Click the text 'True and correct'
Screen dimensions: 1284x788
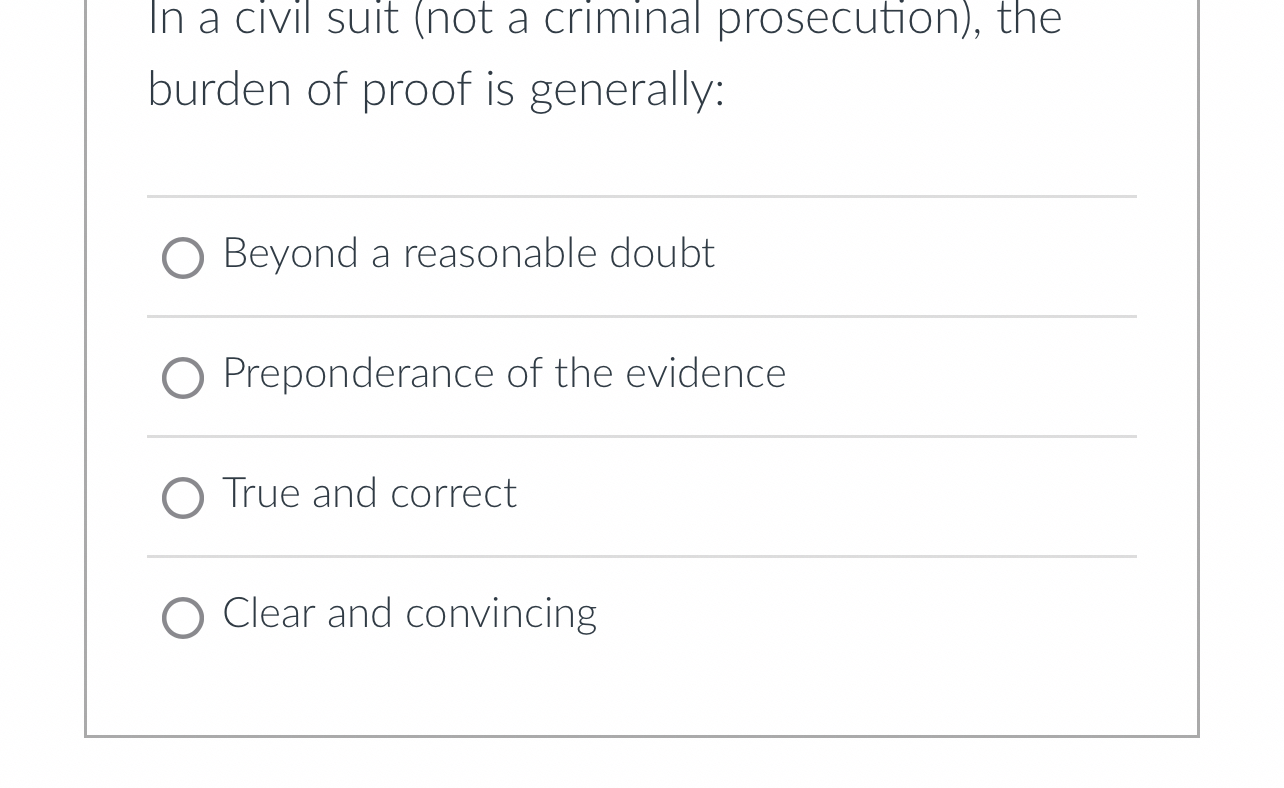(369, 495)
